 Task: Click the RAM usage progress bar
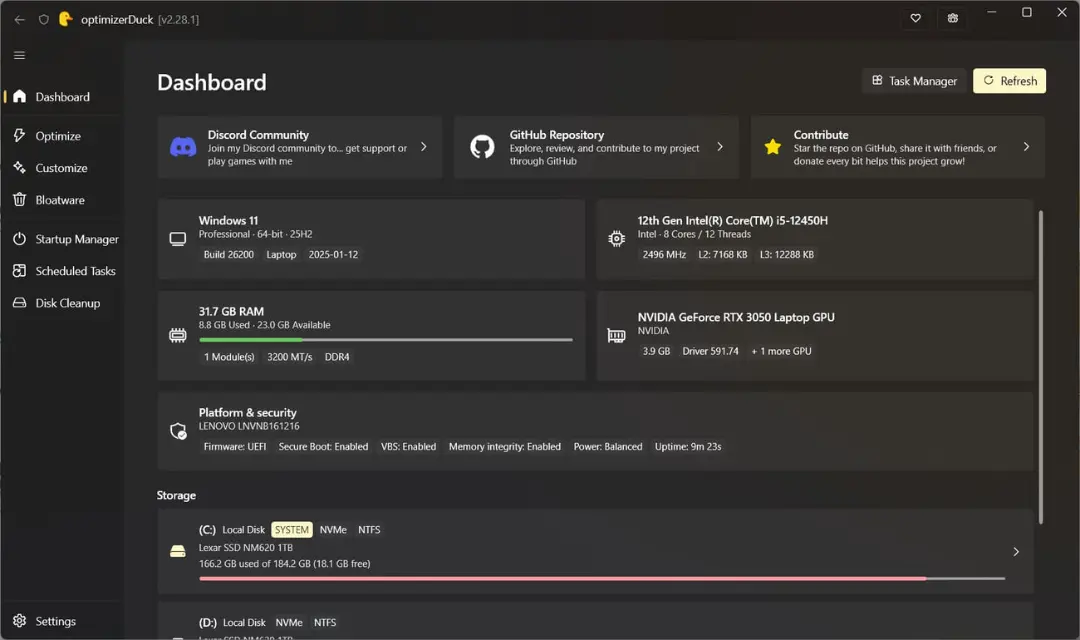[x=386, y=340]
